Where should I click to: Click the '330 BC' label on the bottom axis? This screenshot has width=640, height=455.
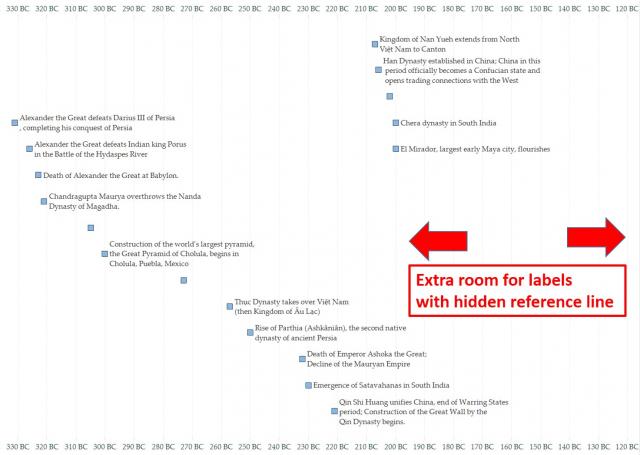pyautogui.click(x=17, y=445)
